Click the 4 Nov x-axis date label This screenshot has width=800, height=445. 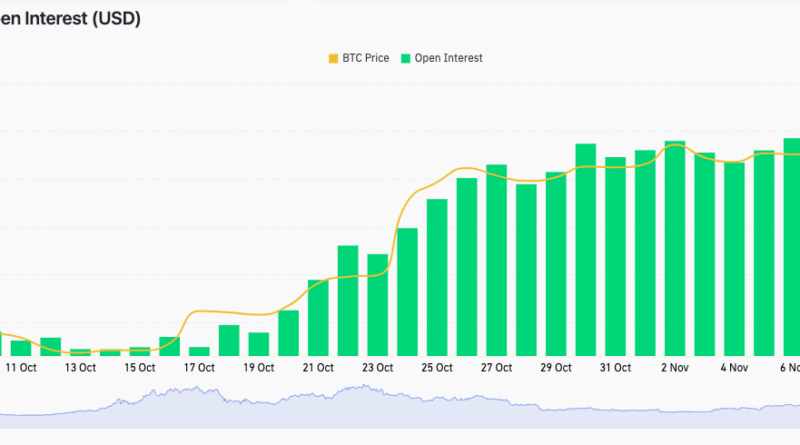click(734, 368)
